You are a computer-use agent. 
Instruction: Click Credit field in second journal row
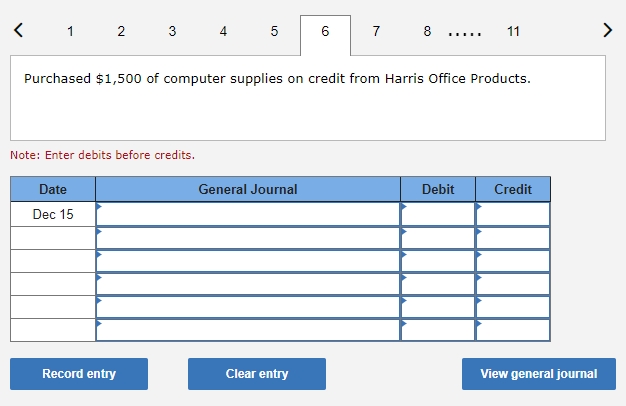(513, 238)
